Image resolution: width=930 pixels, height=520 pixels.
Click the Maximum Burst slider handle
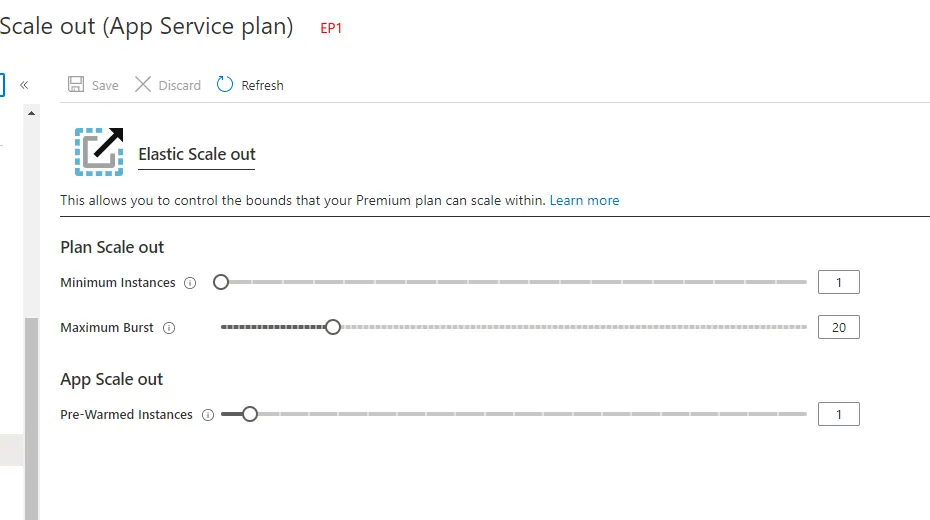pos(333,327)
